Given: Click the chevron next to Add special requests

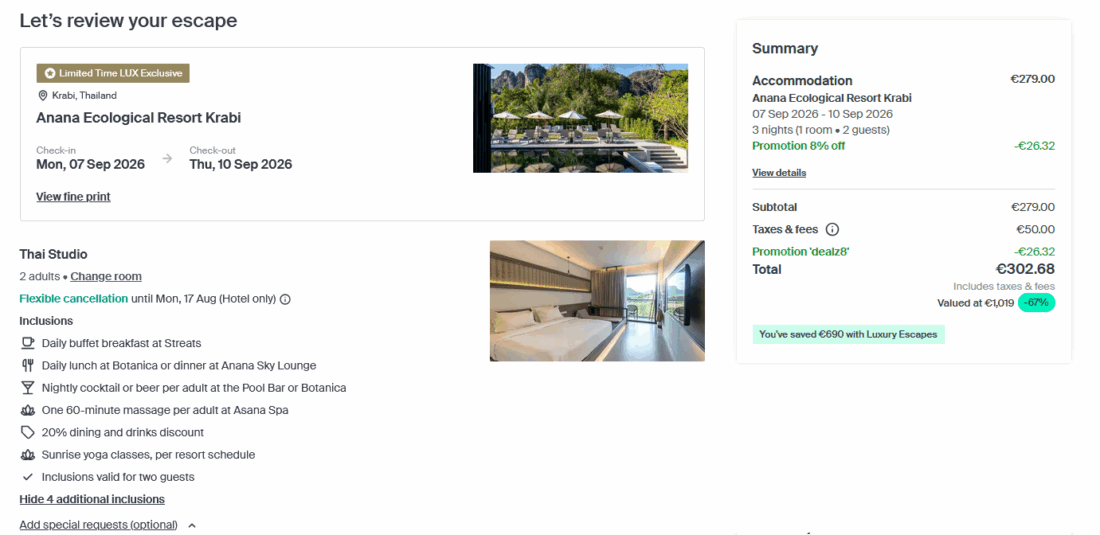Looking at the screenshot, I should (x=192, y=525).
